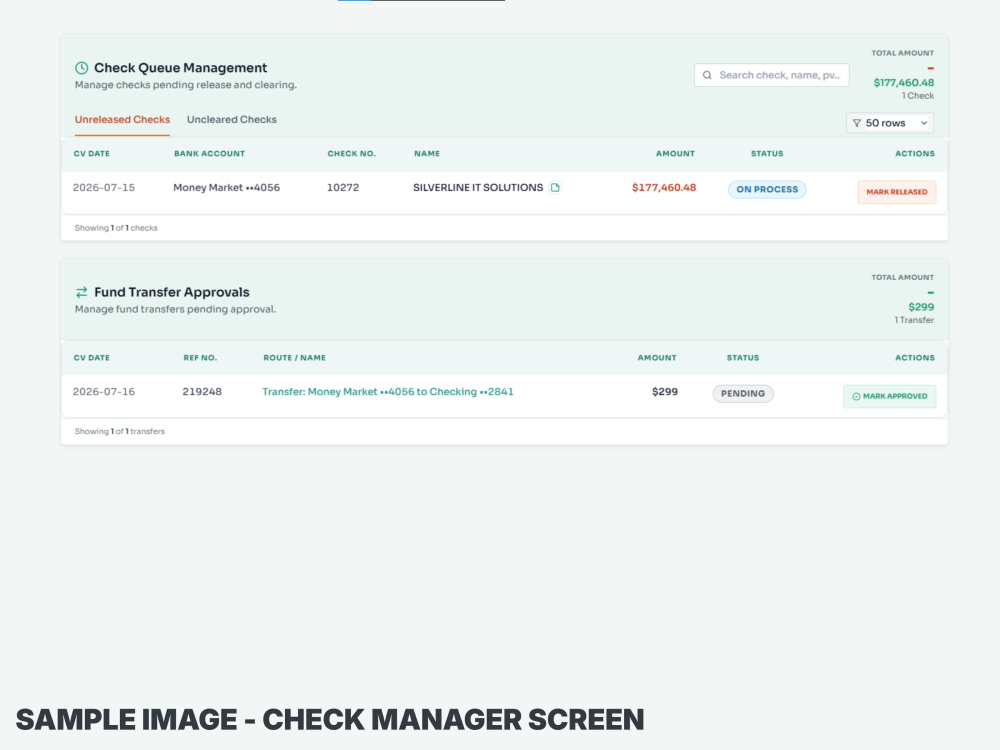Click the Showing 1 of 1 checks text
Viewport: 1000px width, 750px height.
116,228
